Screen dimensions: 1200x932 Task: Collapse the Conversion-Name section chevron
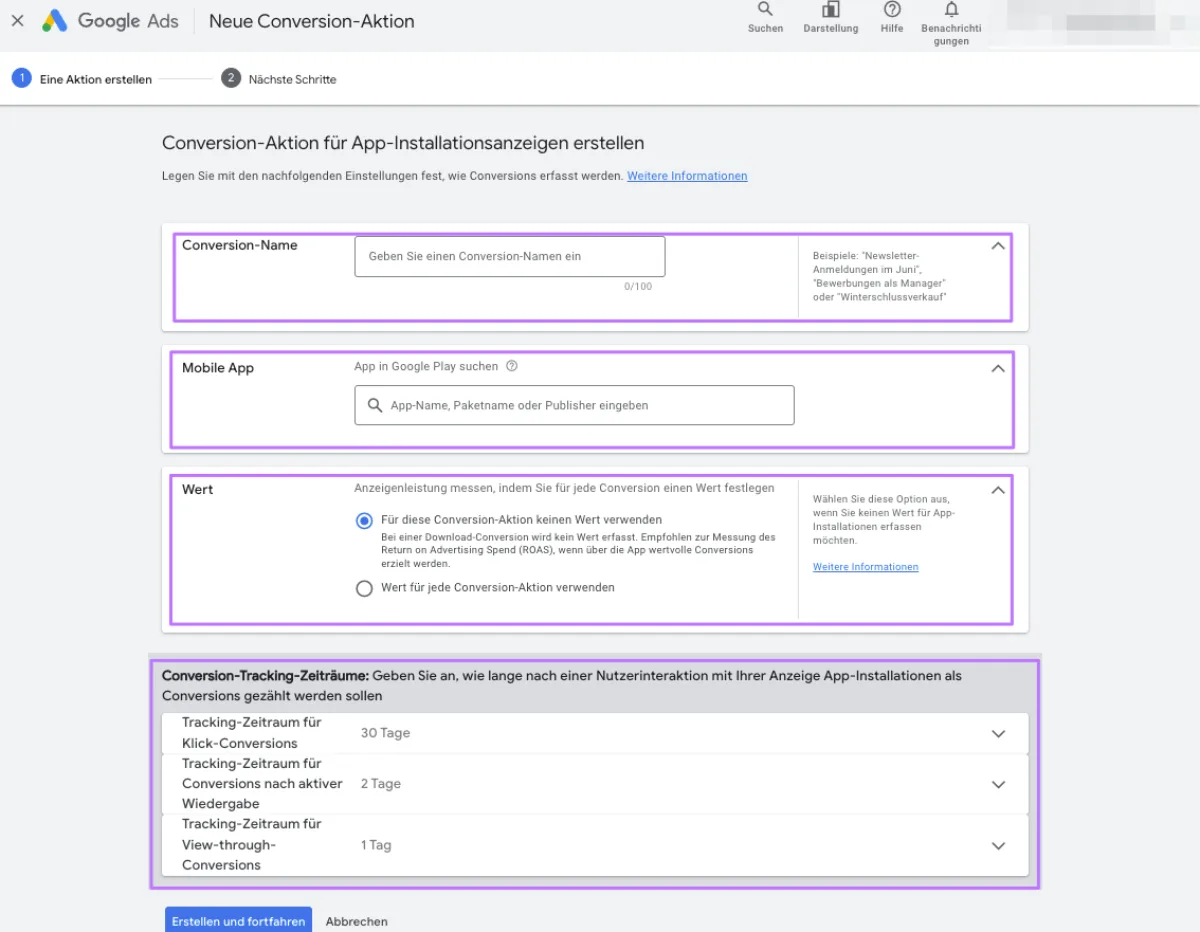pyautogui.click(x=997, y=245)
